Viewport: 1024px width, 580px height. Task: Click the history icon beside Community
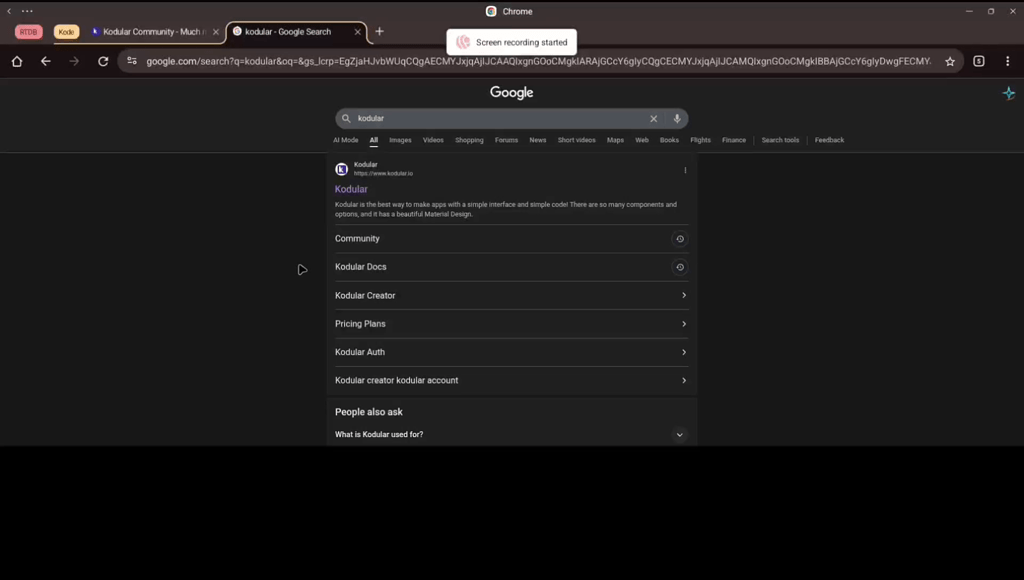(680, 239)
